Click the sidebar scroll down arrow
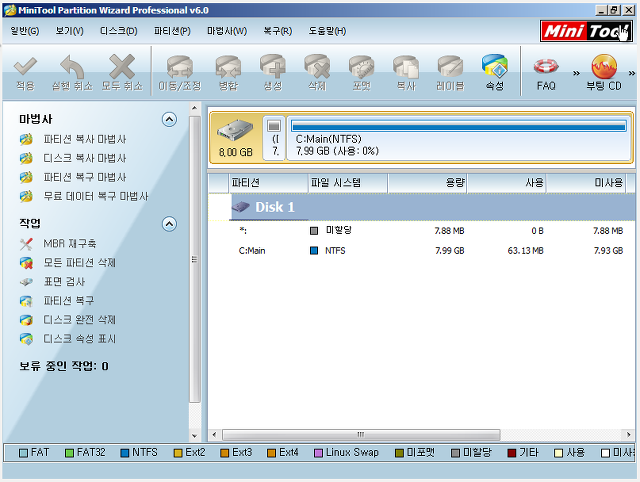The image size is (640, 482). 195,436
